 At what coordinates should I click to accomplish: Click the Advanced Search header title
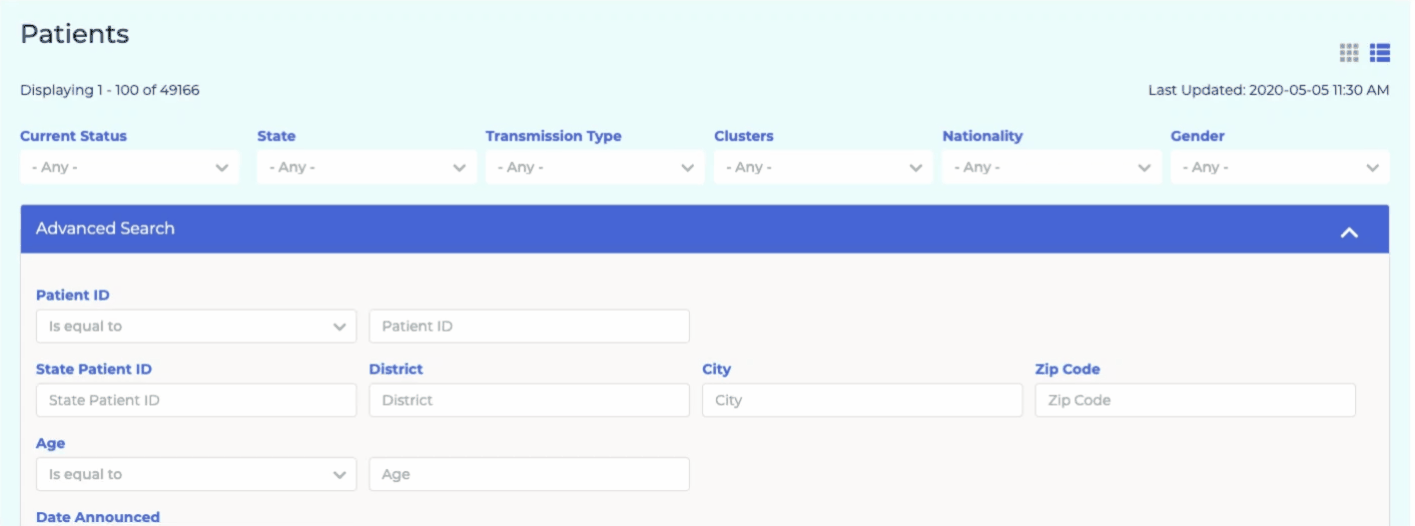tap(105, 228)
